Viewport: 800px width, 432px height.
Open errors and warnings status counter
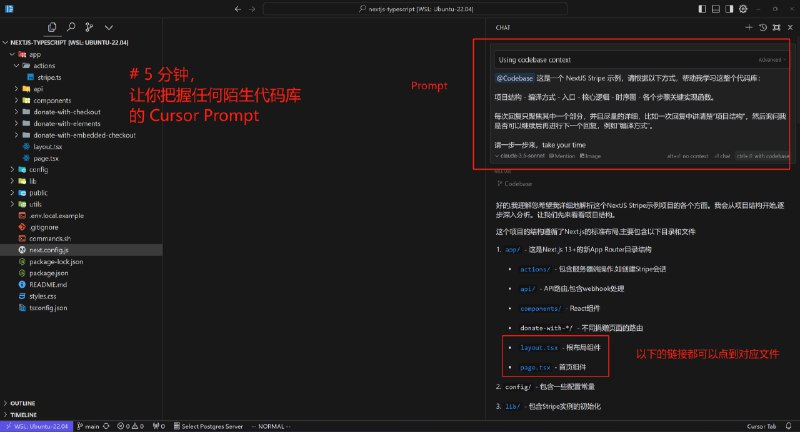click(x=131, y=426)
